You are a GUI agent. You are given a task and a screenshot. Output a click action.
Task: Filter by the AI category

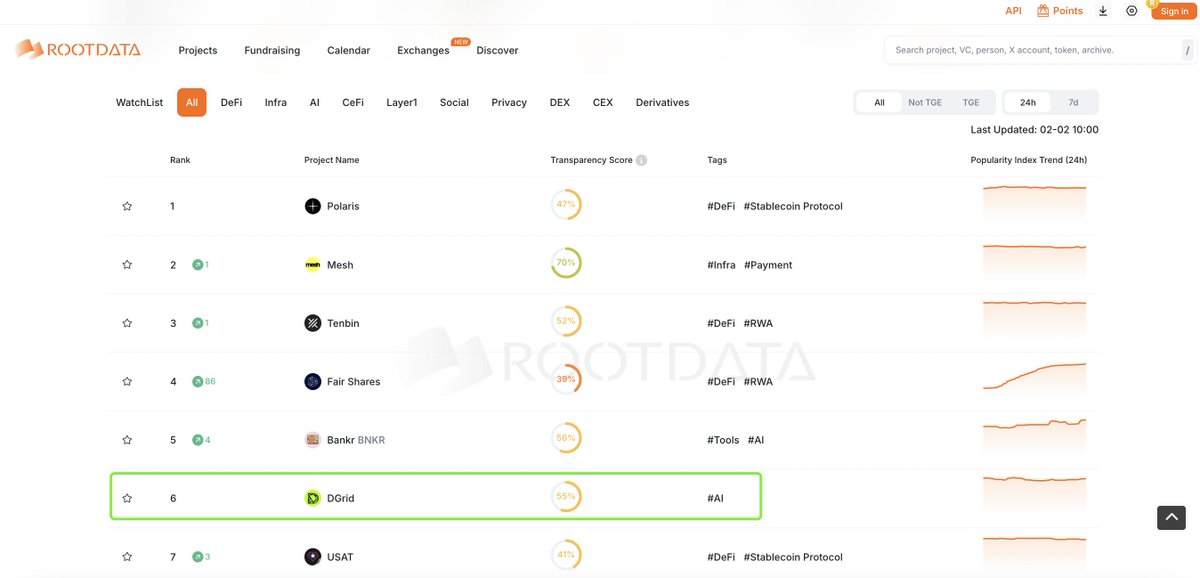[314, 102]
